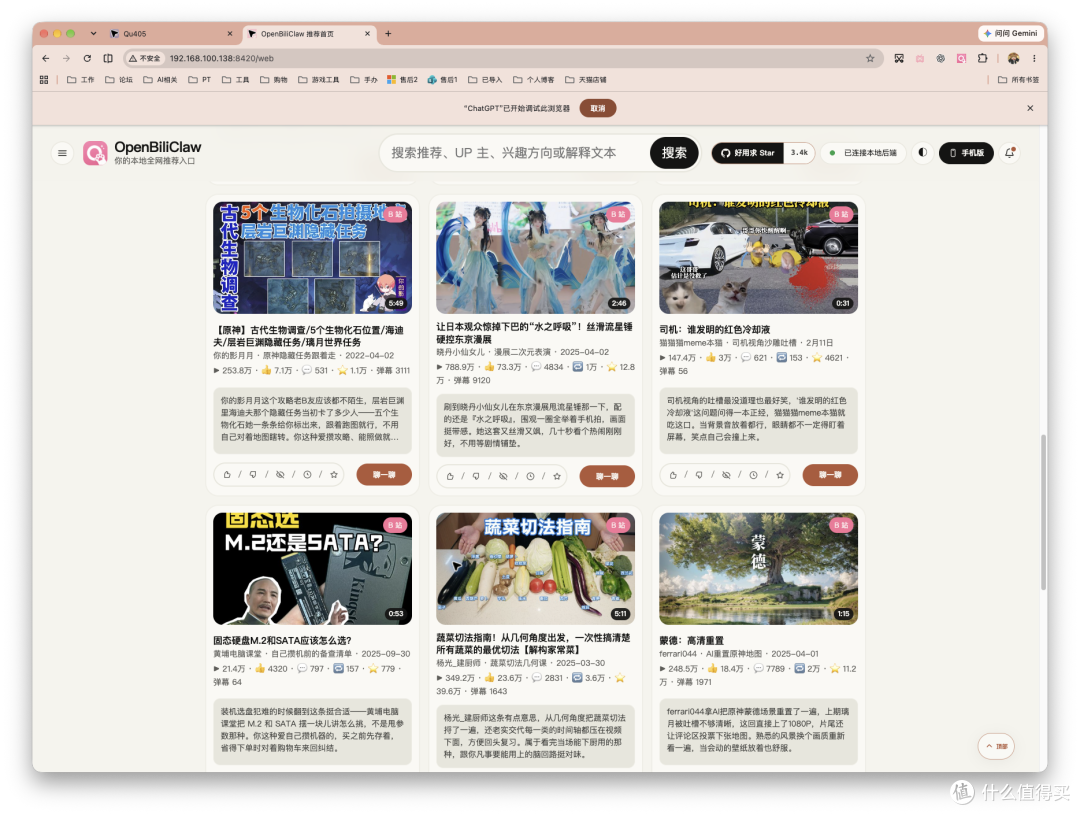Click the 搜索 button

(674, 153)
